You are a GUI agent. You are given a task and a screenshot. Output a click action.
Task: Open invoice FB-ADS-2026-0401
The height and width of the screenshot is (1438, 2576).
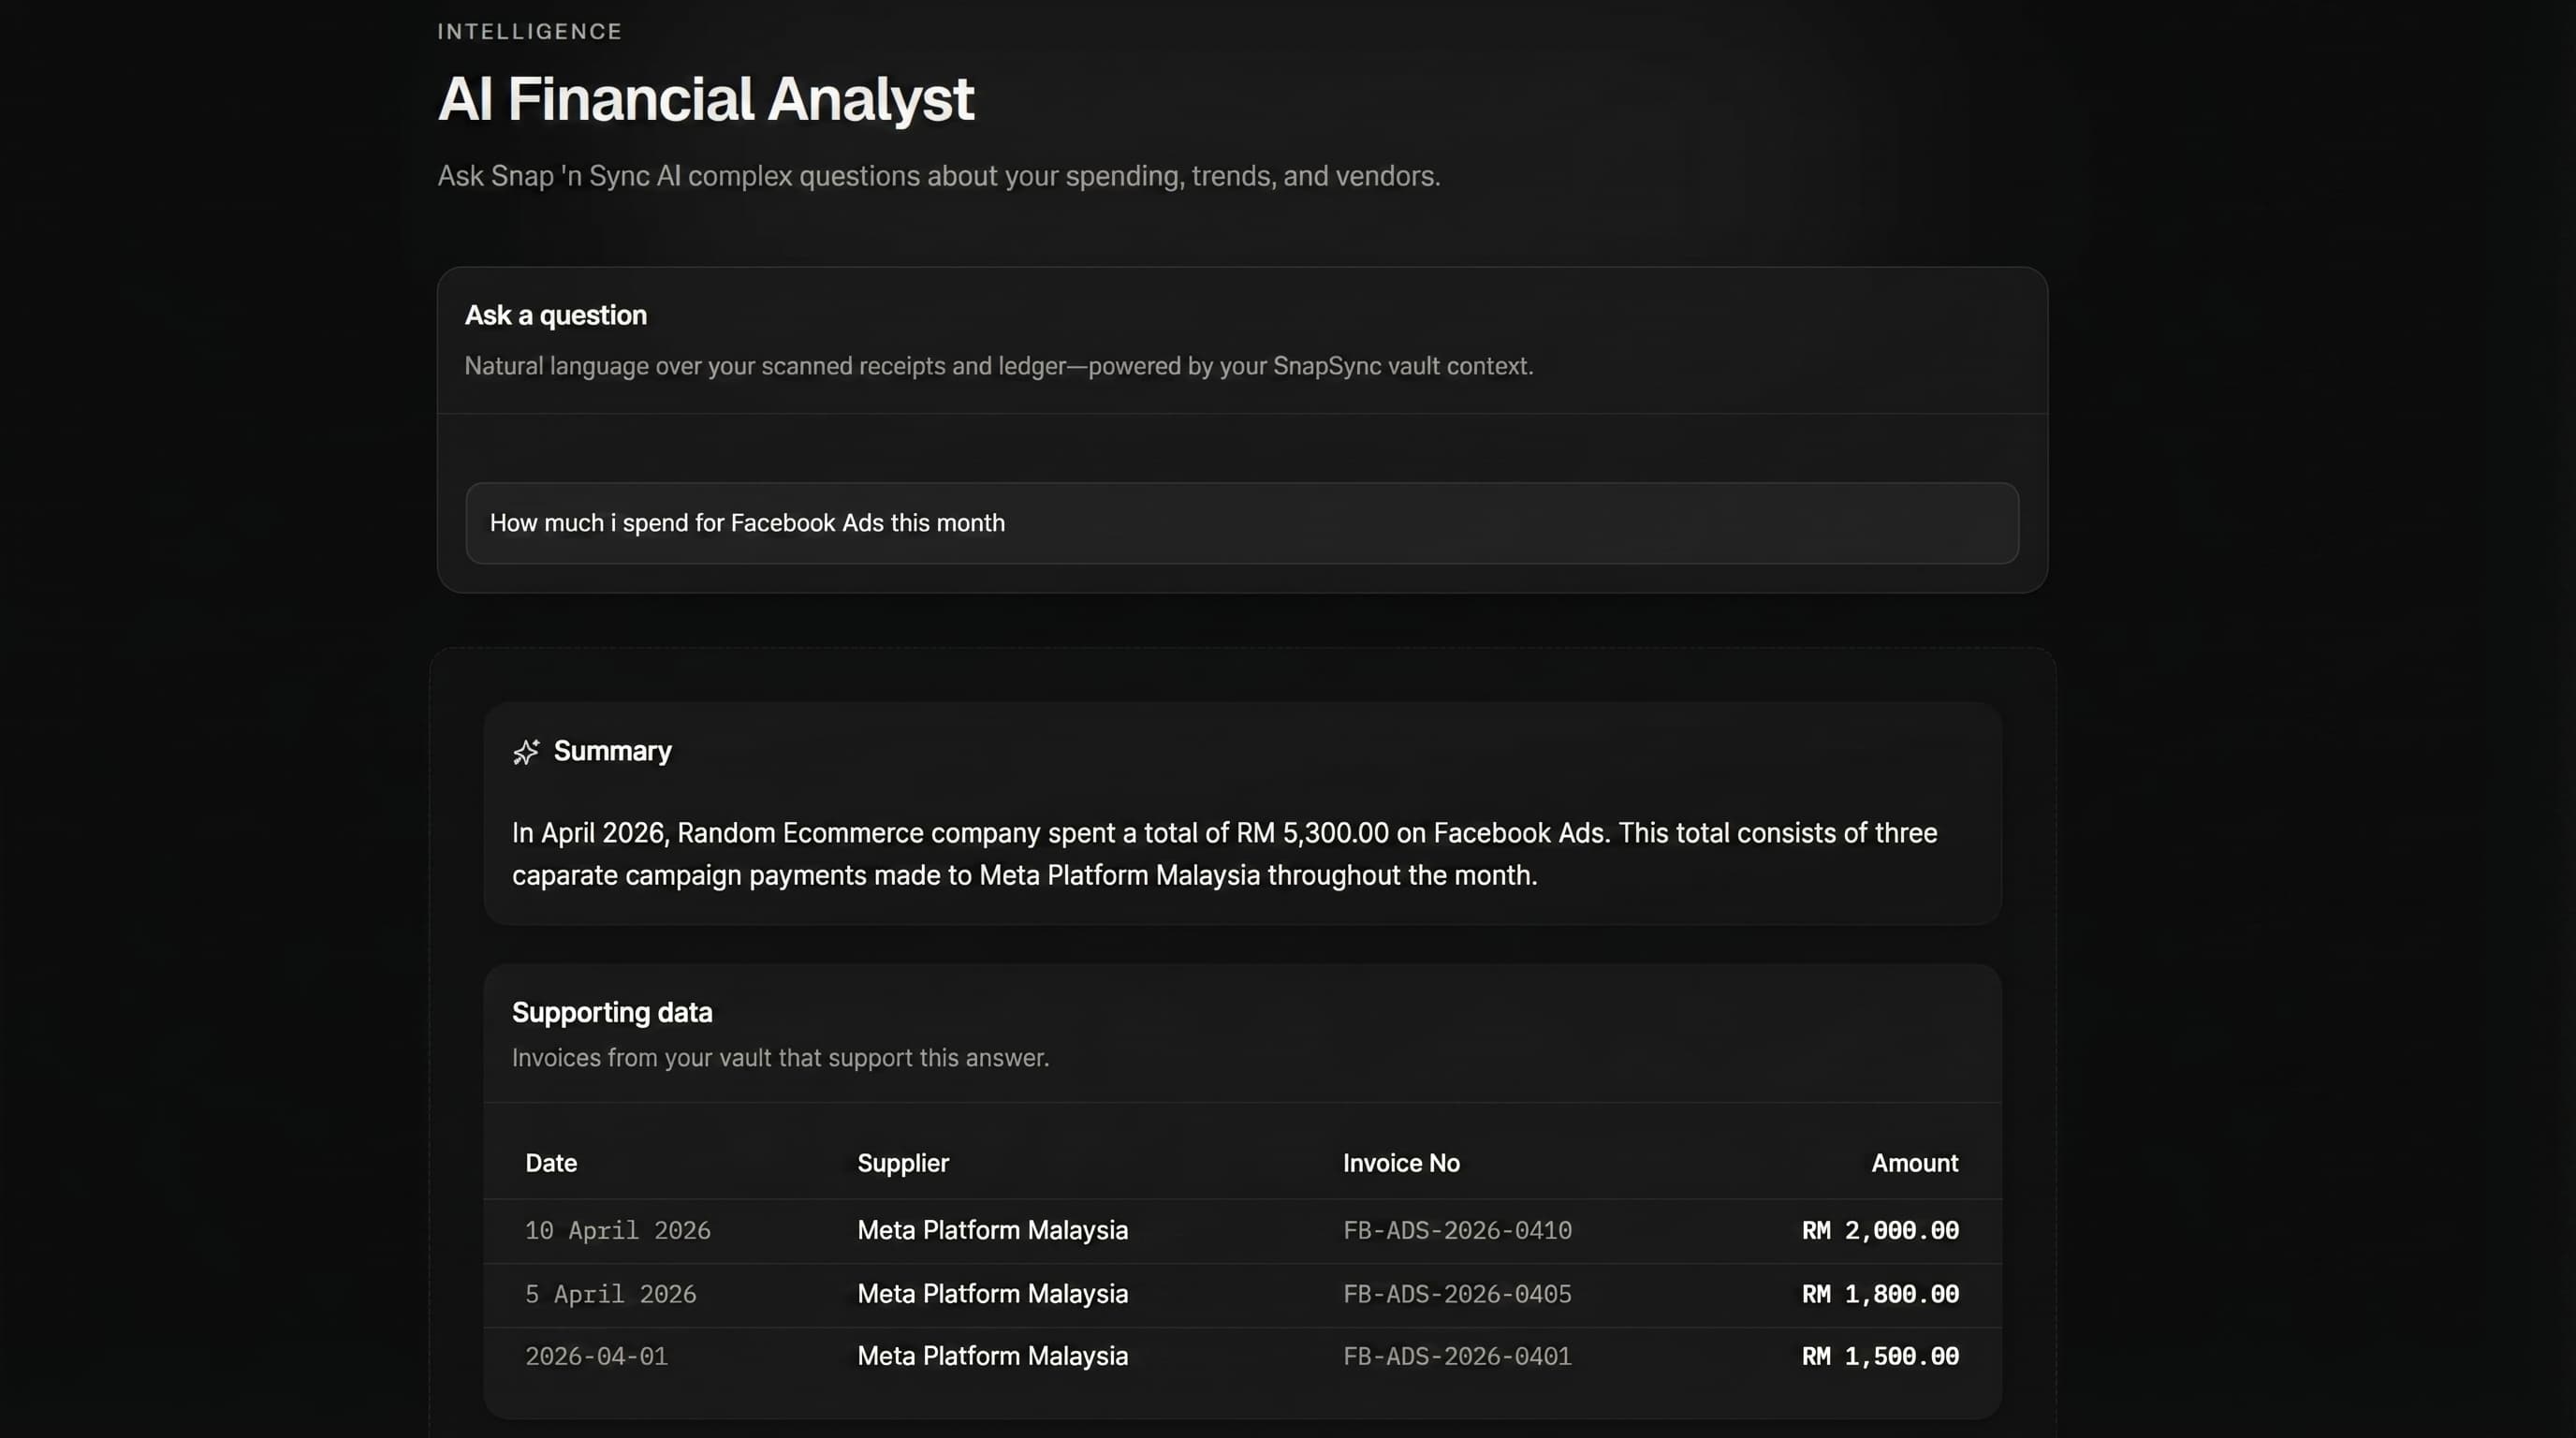coord(1458,1357)
